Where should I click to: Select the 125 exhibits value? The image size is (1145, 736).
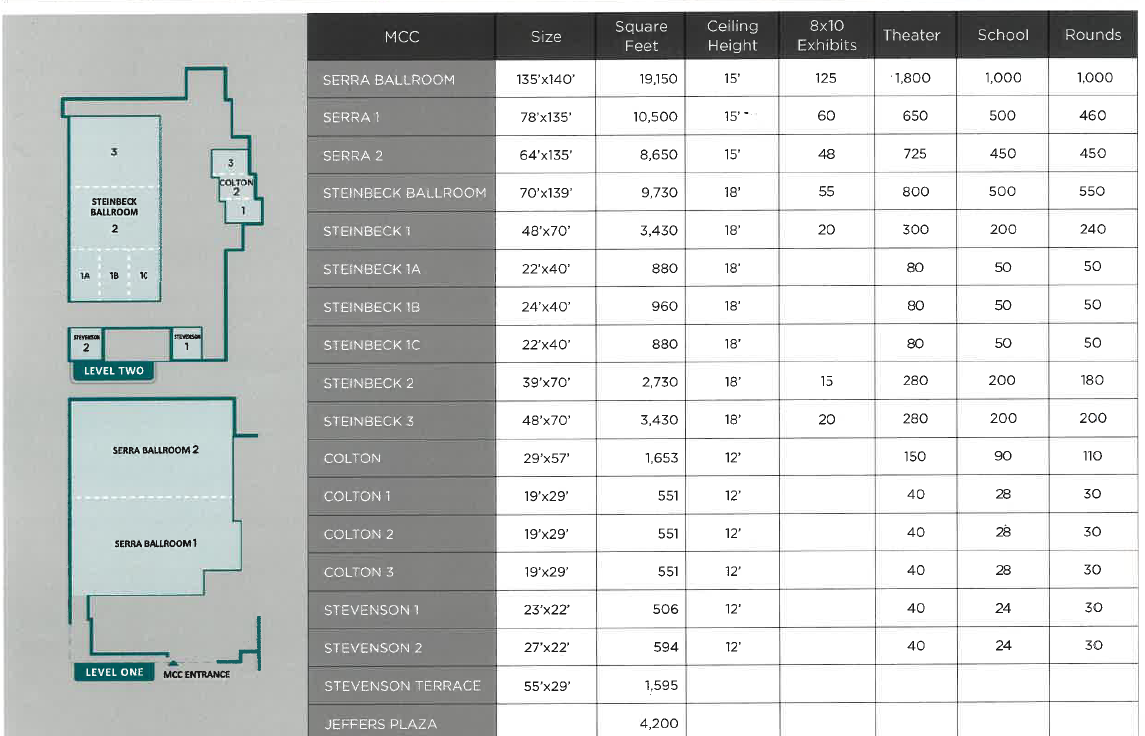click(826, 77)
